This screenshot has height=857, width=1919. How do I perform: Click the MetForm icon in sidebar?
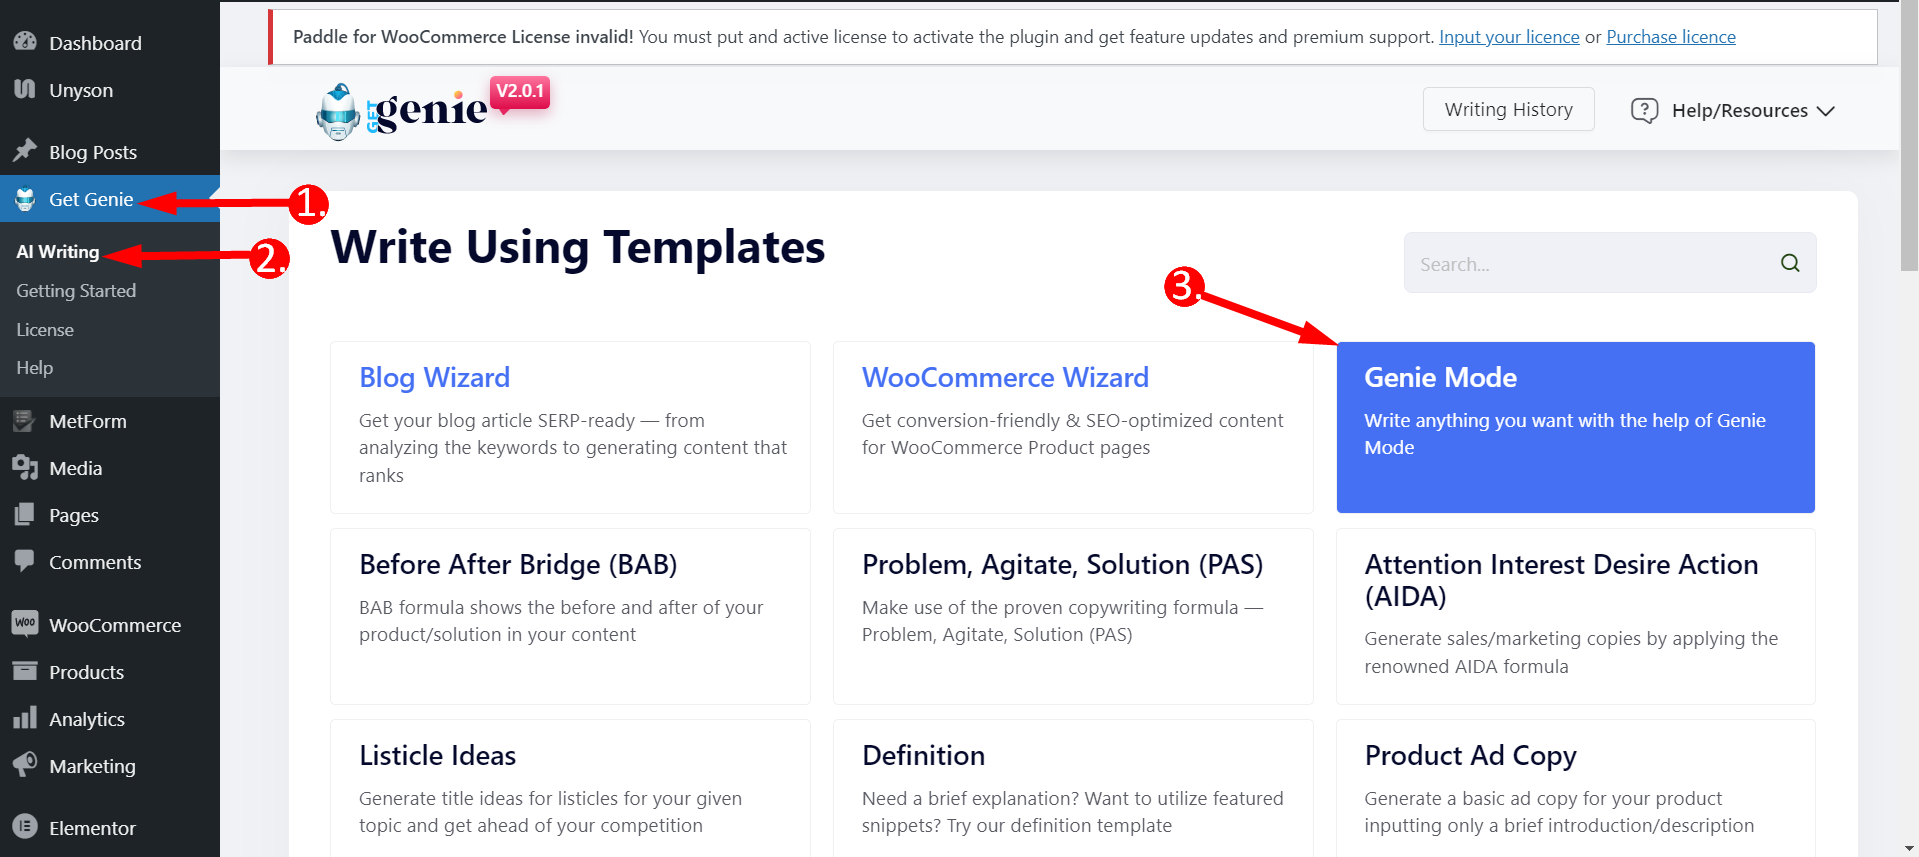coord(25,421)
